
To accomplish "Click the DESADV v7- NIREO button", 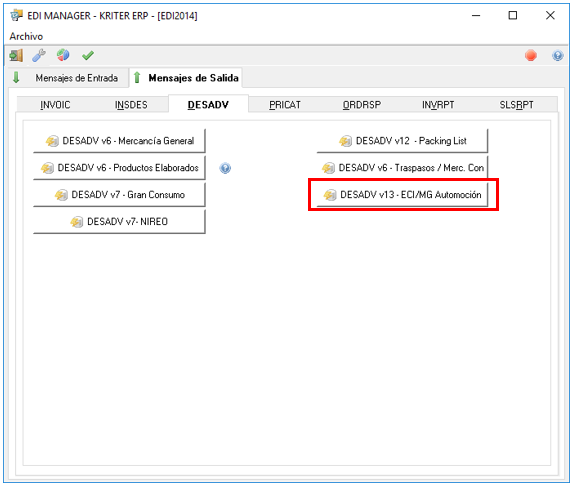I will 119,222.
